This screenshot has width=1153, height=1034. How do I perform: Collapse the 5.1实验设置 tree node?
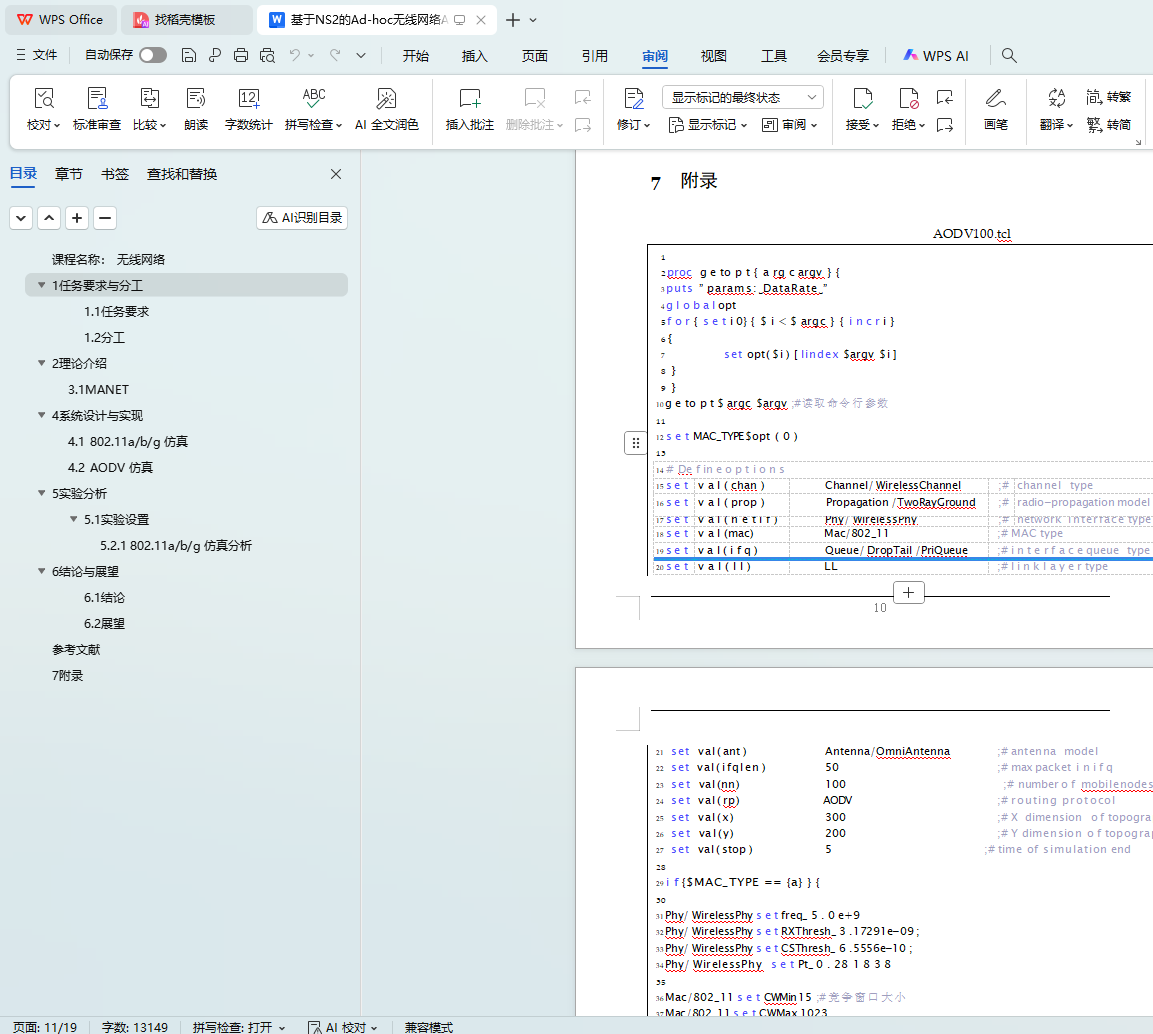tap(73, 520)
